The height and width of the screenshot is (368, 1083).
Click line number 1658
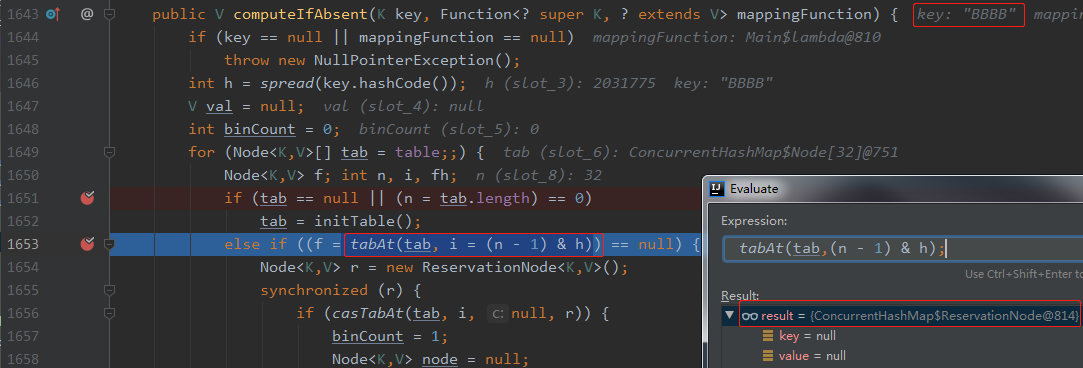tap(23, 359)
